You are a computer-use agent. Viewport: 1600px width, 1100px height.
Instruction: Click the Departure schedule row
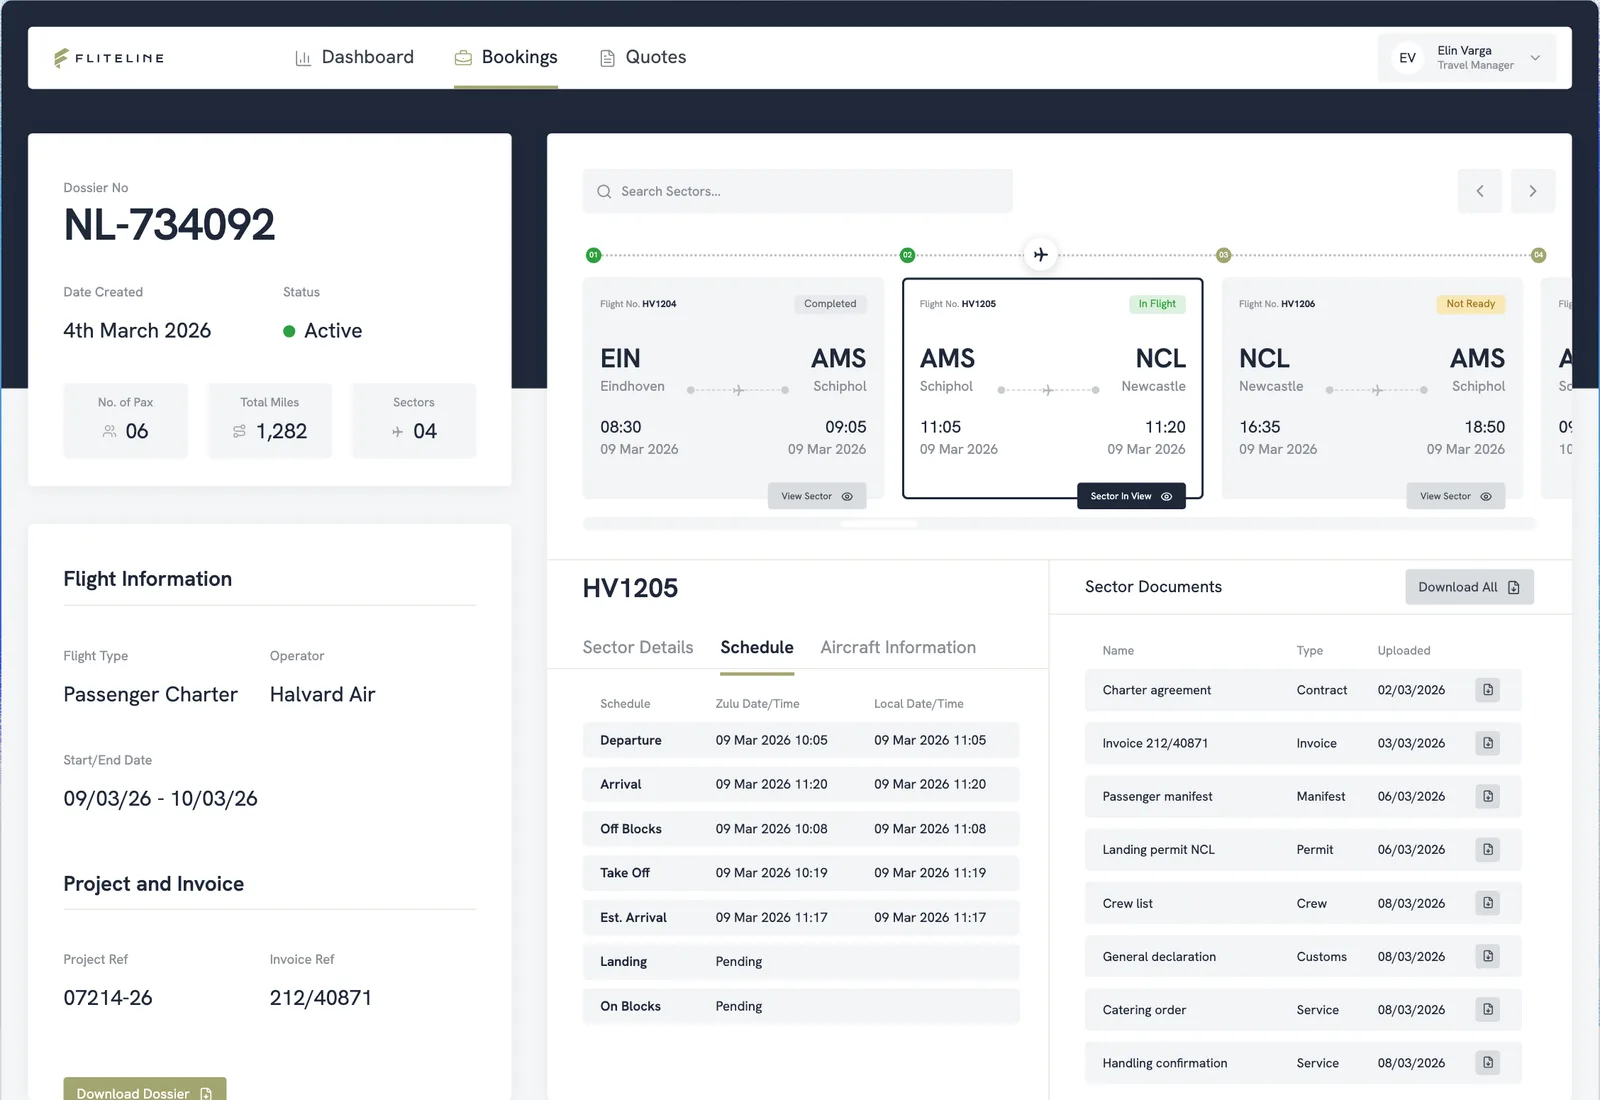(801, 740)
